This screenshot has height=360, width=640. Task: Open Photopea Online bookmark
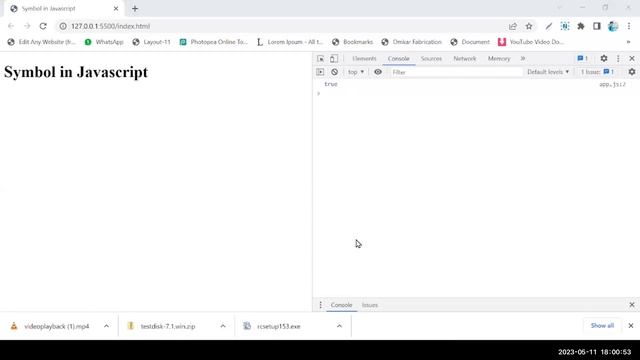(213, 42)
